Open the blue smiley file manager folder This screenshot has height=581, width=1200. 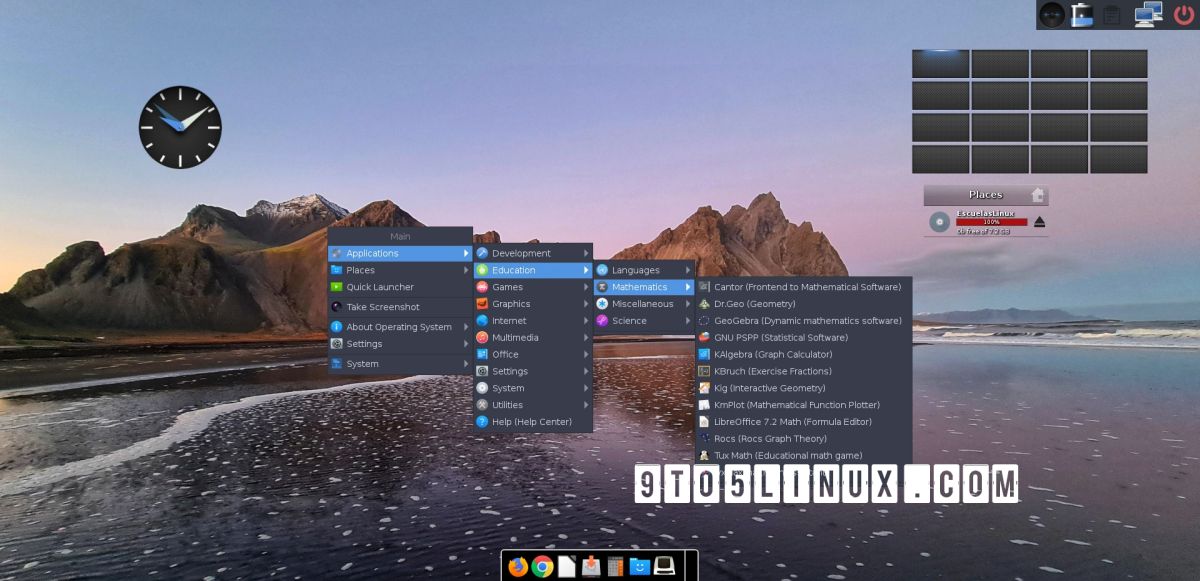click(x=640, y=567)
